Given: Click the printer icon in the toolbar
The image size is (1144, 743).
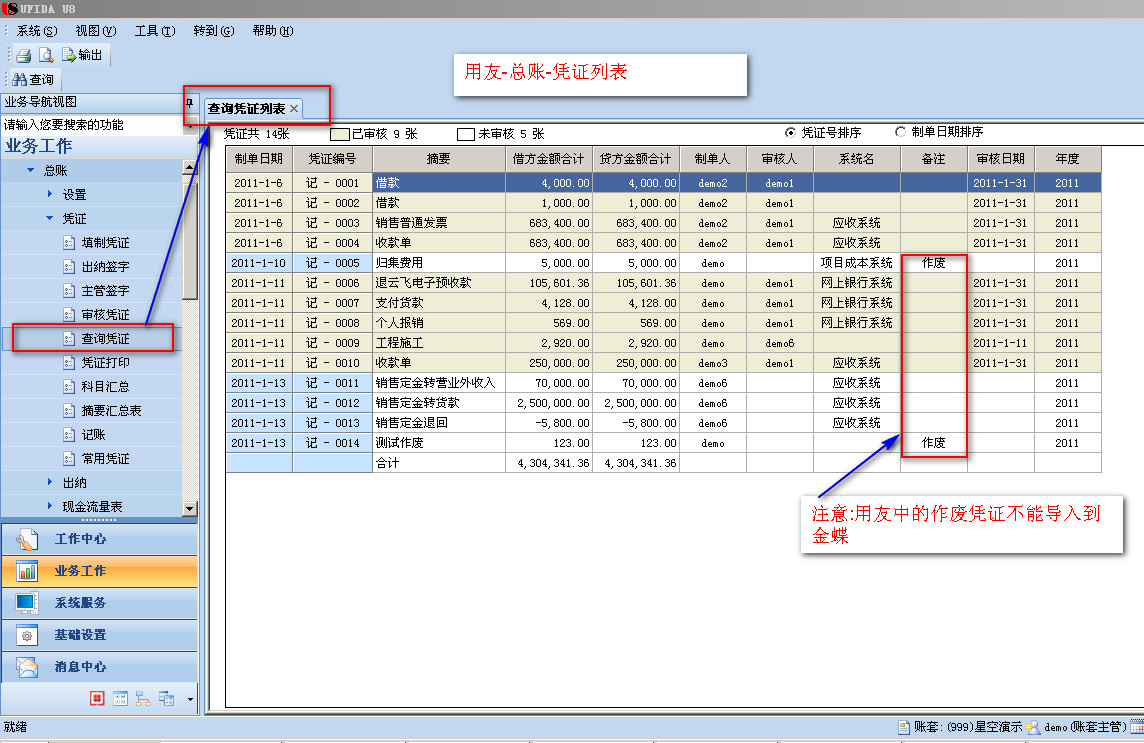Looking at the screenshot, I should 22,55.
